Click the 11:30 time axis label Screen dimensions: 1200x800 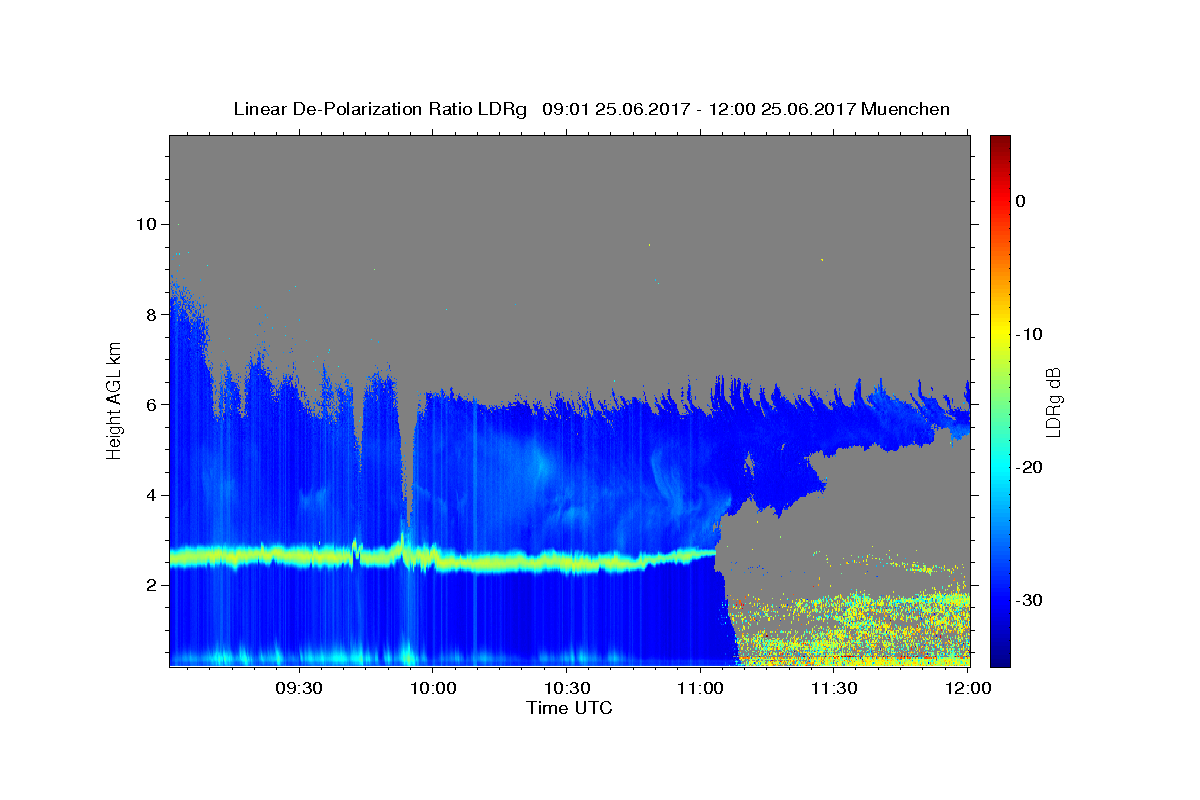point(834,688)
